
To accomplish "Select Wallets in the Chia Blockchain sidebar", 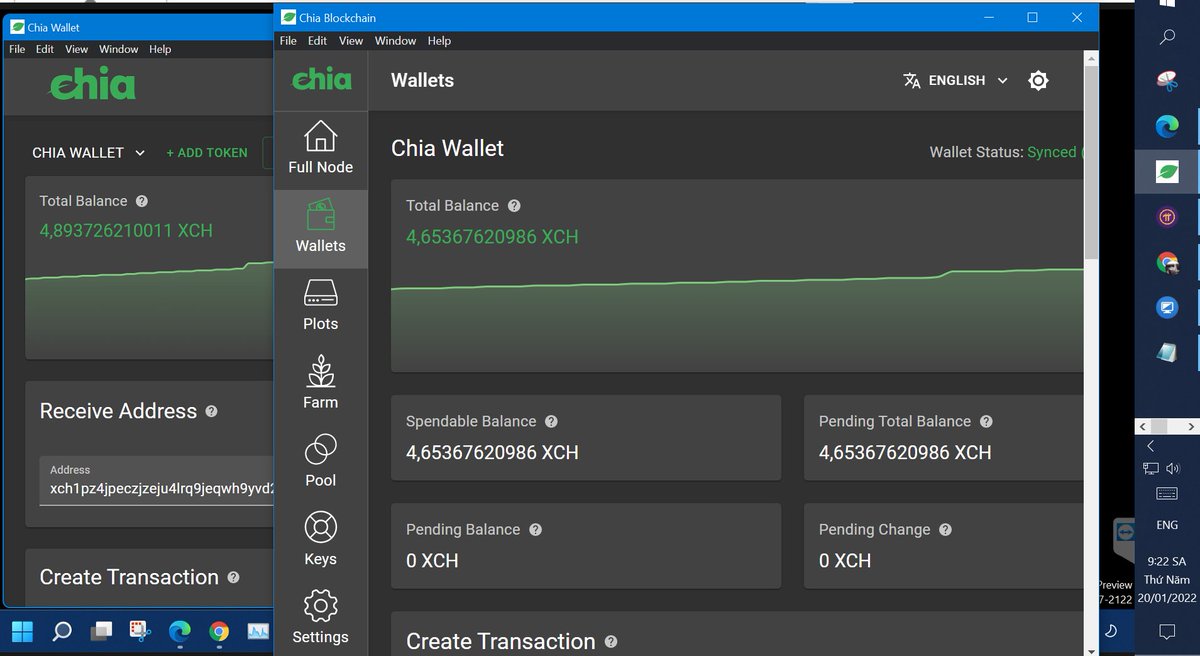I will [320, 228].
